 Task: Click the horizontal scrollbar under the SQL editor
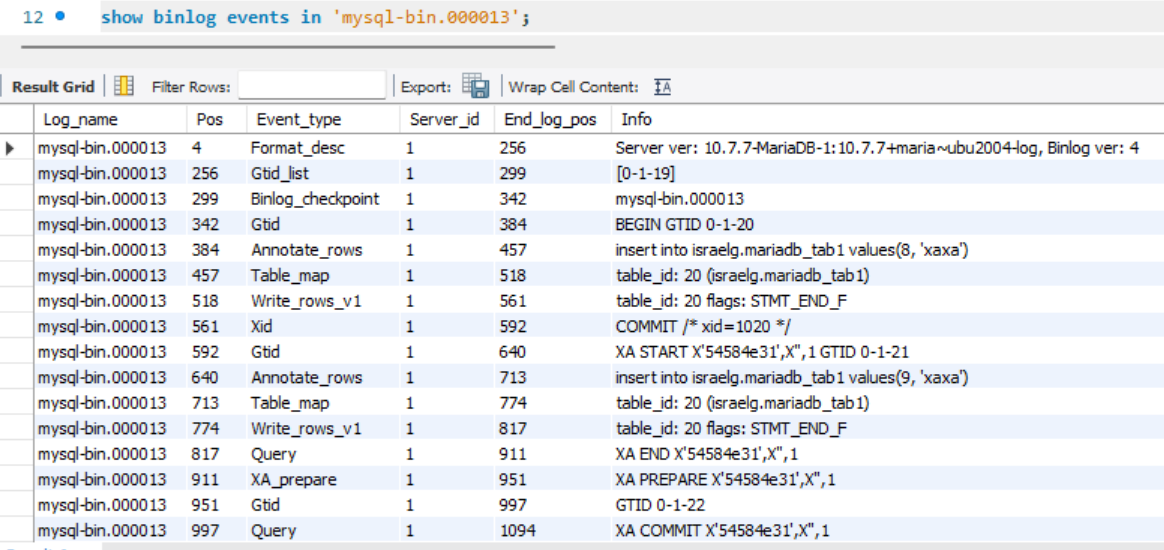point(287,46)
